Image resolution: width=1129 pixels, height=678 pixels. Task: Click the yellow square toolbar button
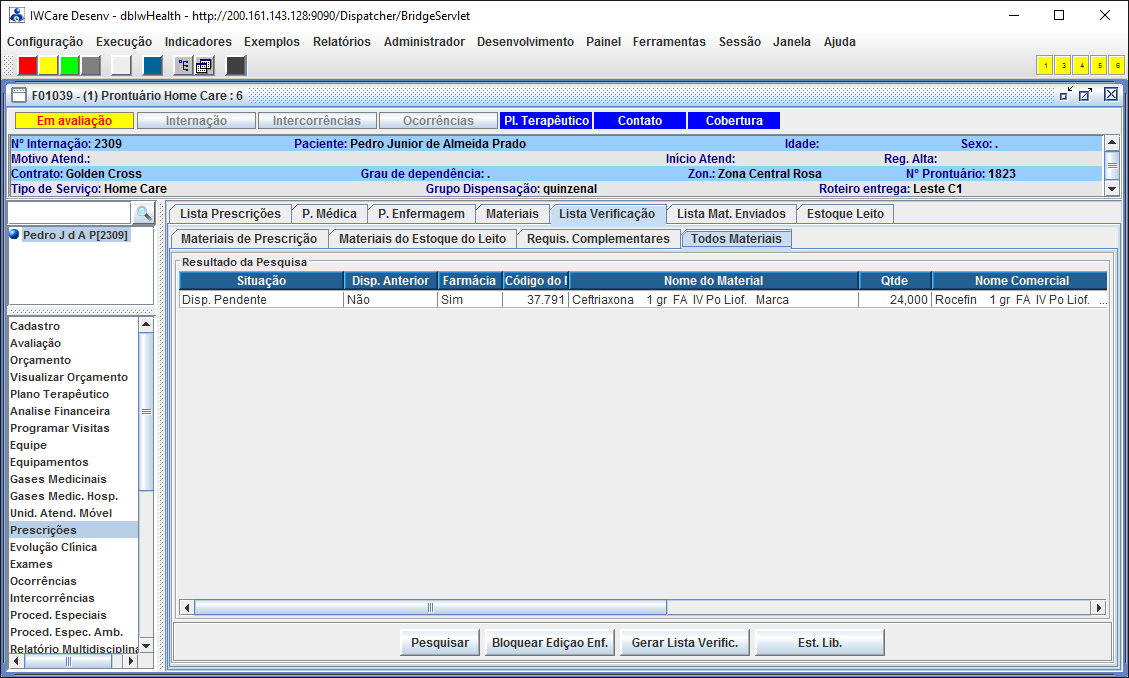48,65
